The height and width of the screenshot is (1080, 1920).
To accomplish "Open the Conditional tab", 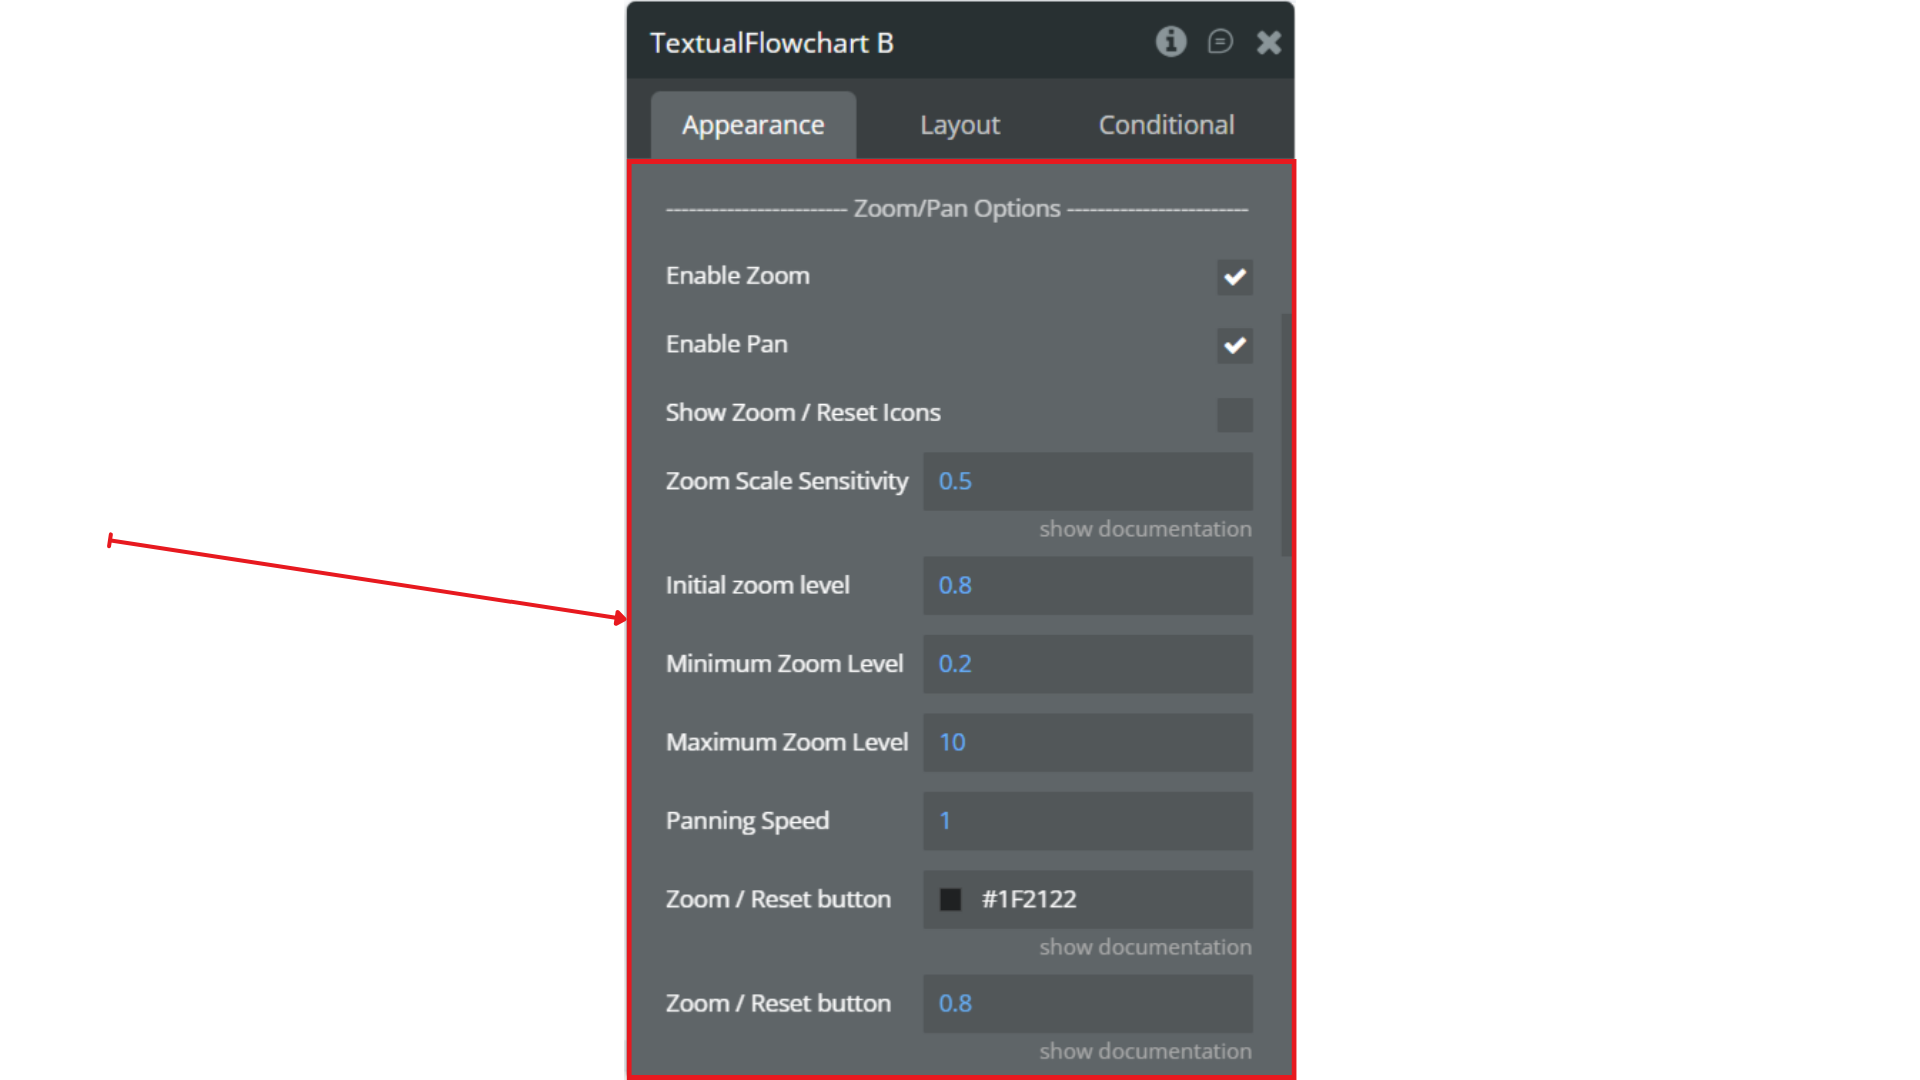I will tap(1166, 125).
